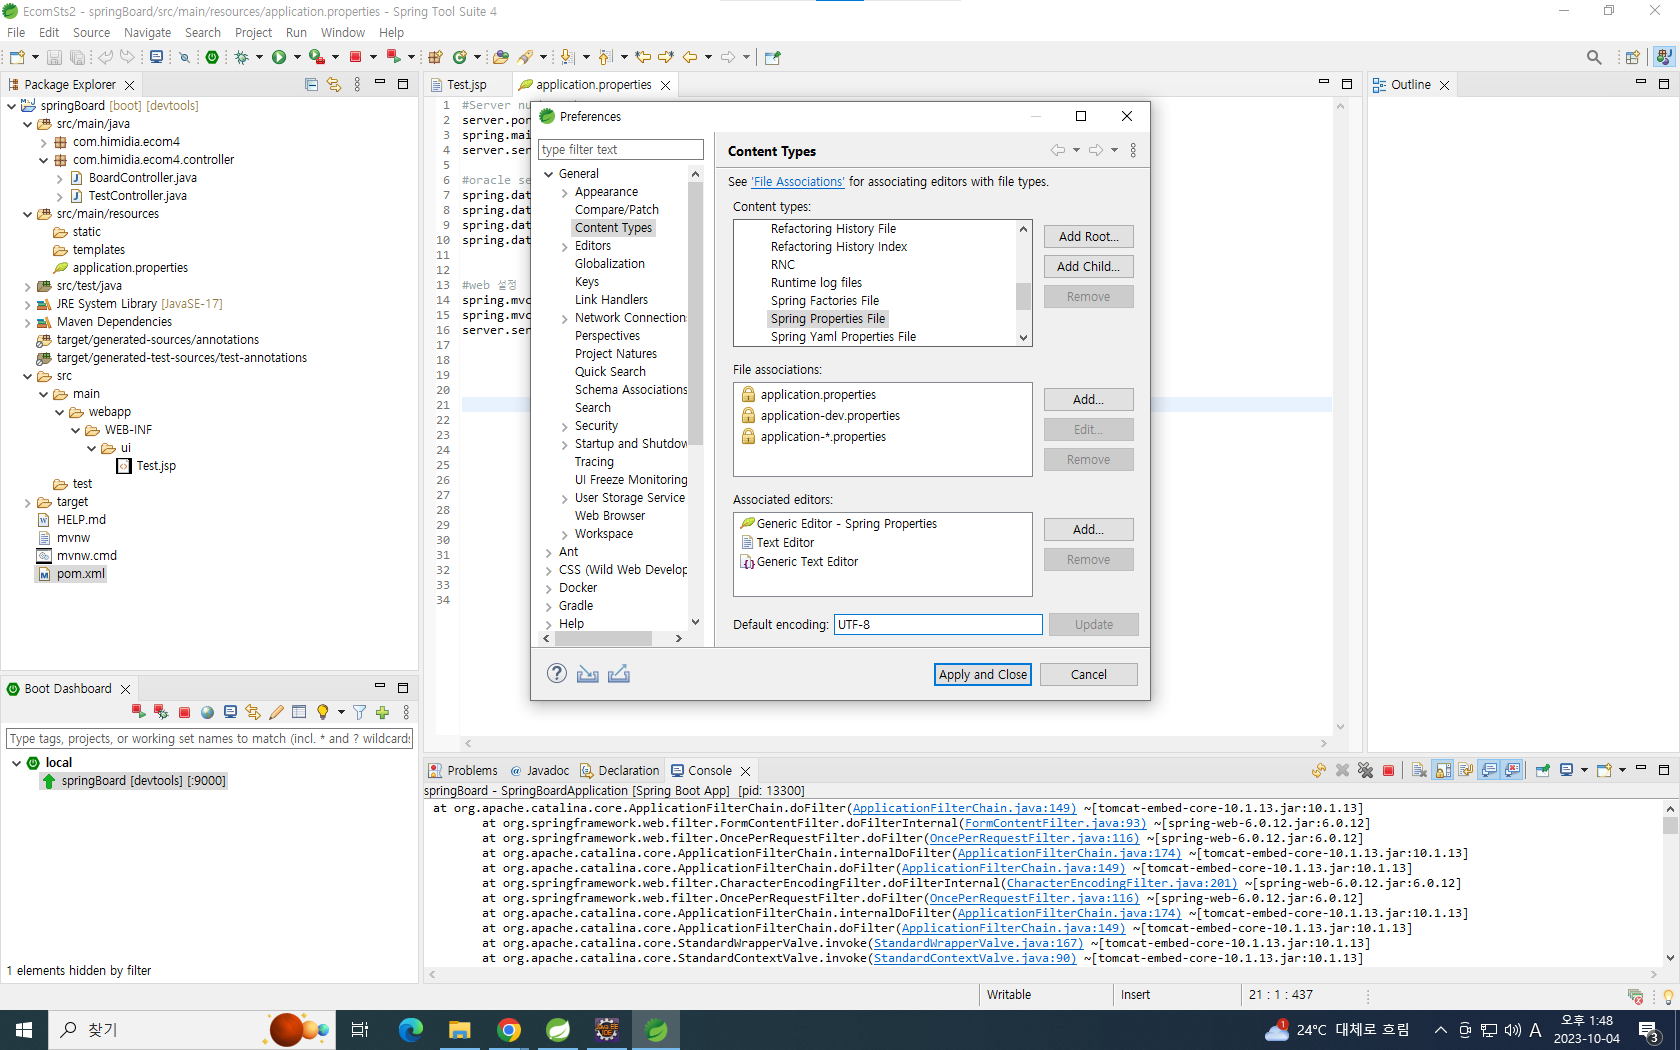Click Link with Editor in Package Explorer
The height and width of the screenshot is (1050, 1680).
[x=334, y=85]
